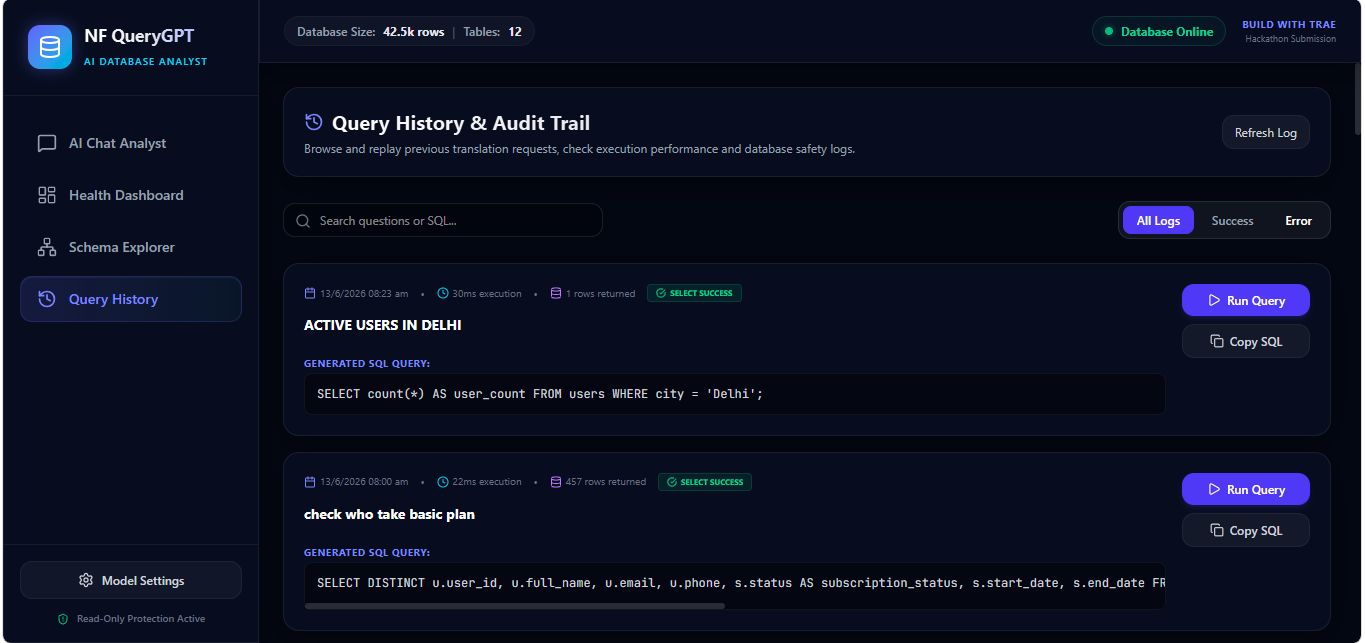1365x643 pixels.
Task: Click the checkmark icon in the basic plan query's SELECT SUCCESS badge
Action: (x=672, y=482)
